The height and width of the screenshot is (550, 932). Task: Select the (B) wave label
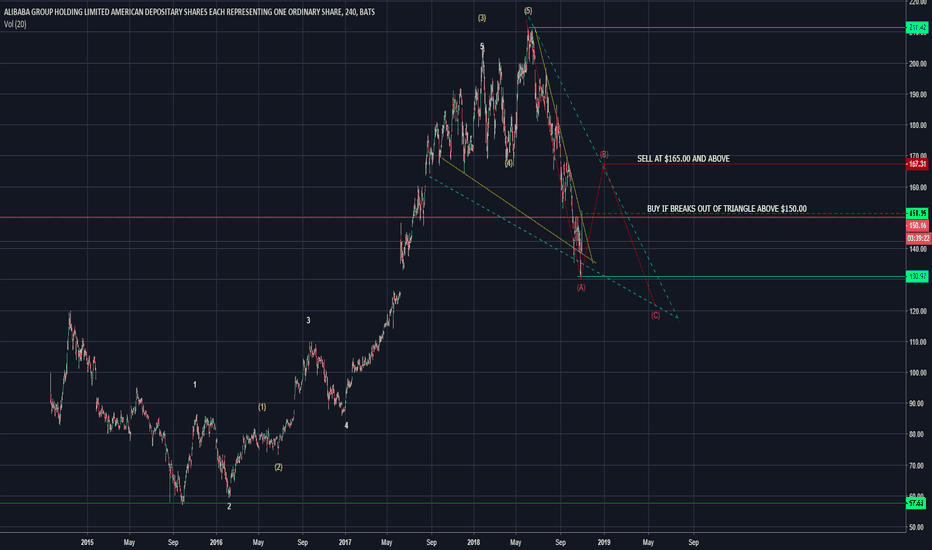pyautogui.click(x=604, y=155)
